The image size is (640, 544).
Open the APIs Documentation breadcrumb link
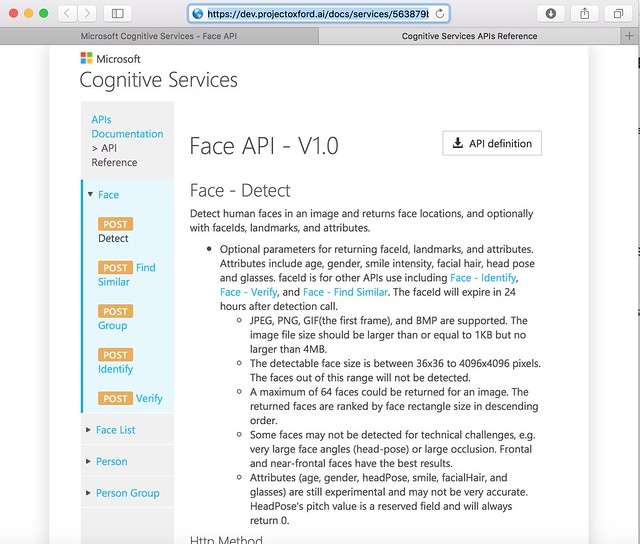tap(127, 127)
